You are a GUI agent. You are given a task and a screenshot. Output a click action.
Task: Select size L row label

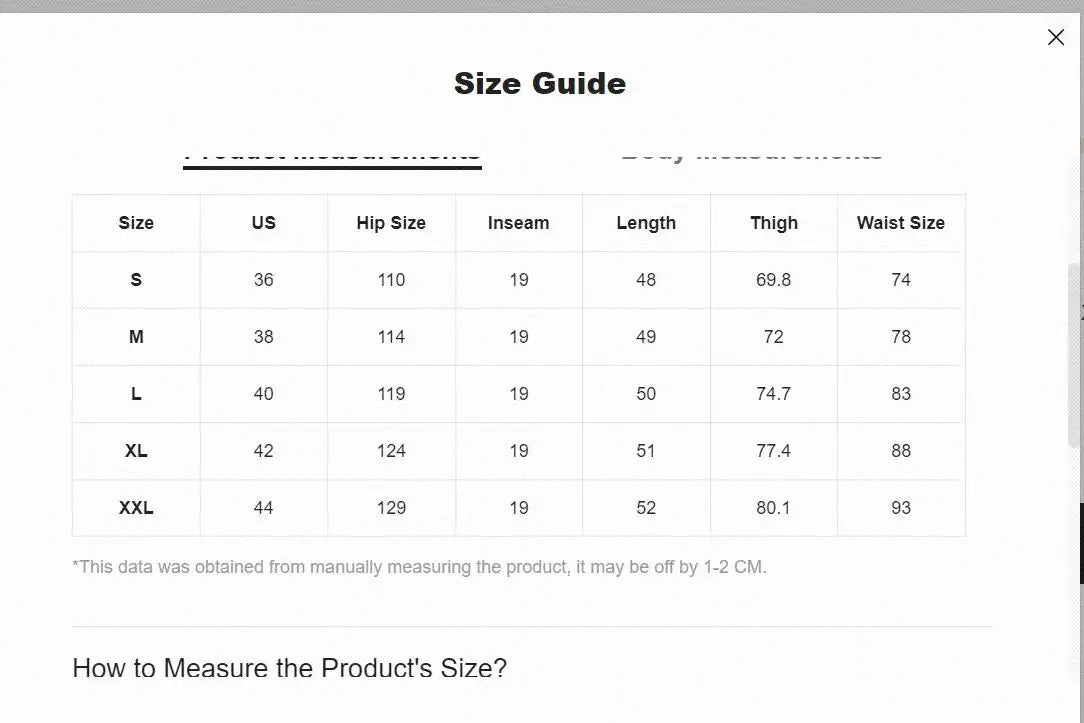pyautogui.click(x=135, y=394)
